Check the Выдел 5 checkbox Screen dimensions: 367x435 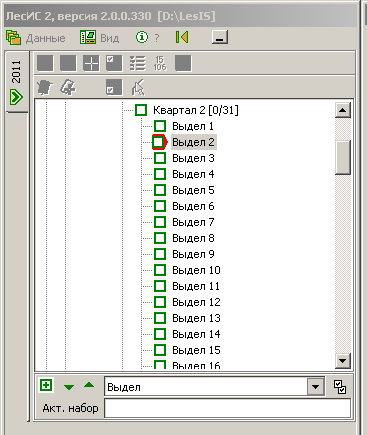(x=160, y=190)
